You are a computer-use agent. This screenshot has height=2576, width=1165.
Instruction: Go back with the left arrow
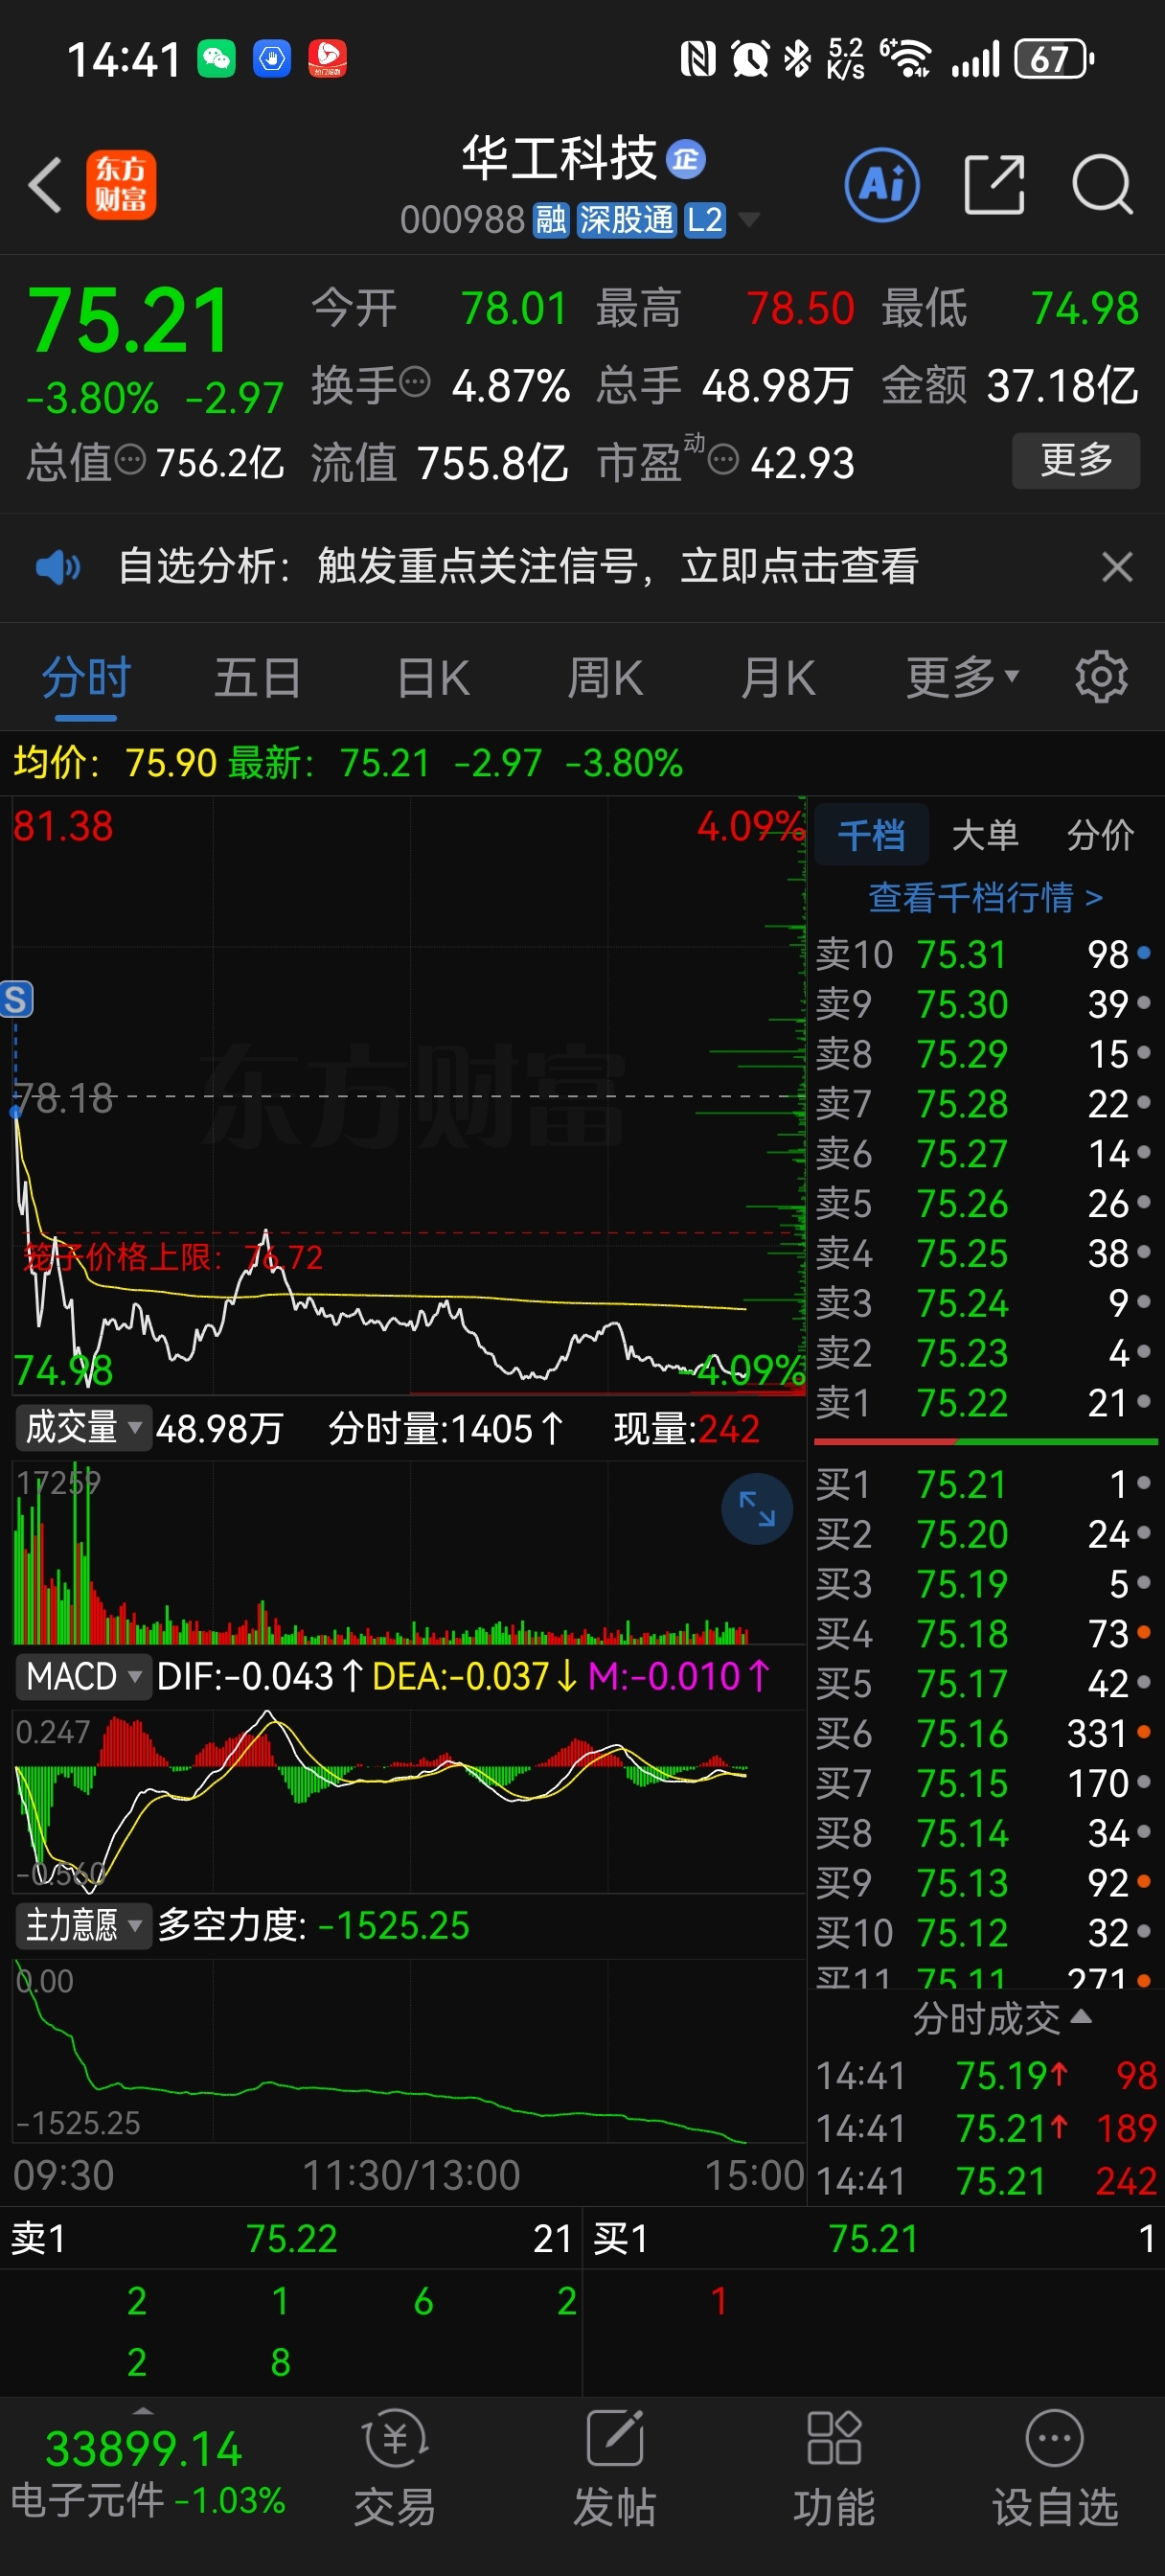[46, 185]
